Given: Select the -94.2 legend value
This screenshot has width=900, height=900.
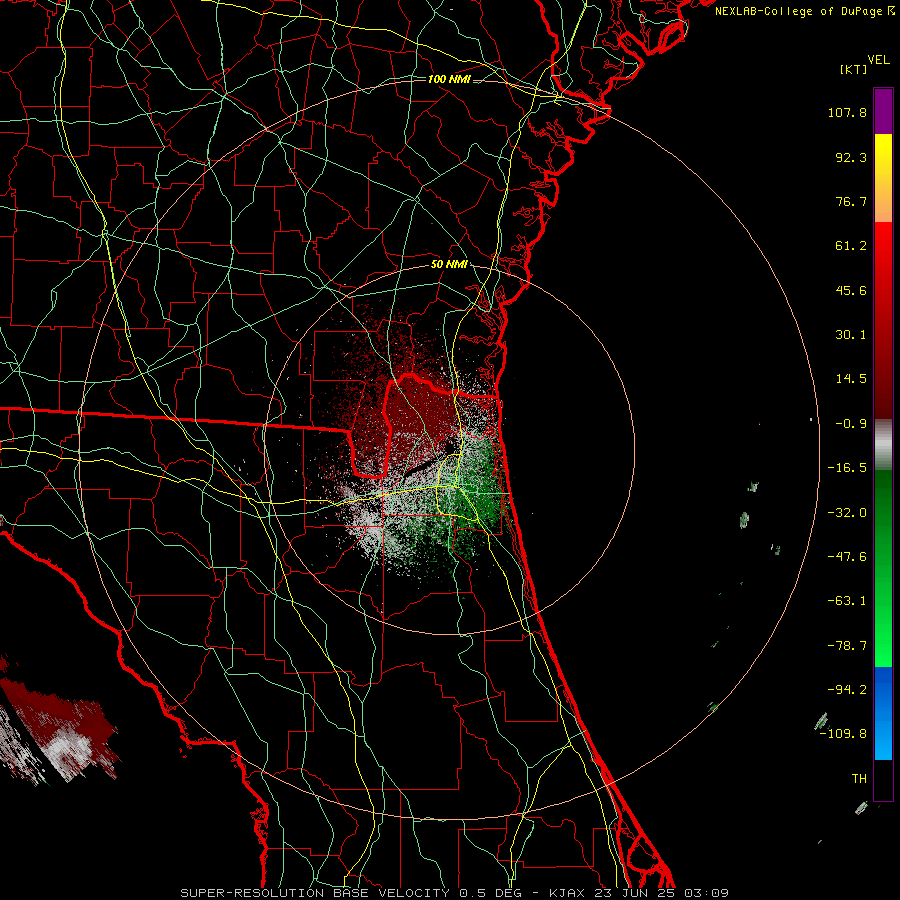Looking at the screenshot, I should (x=847, y=690).
